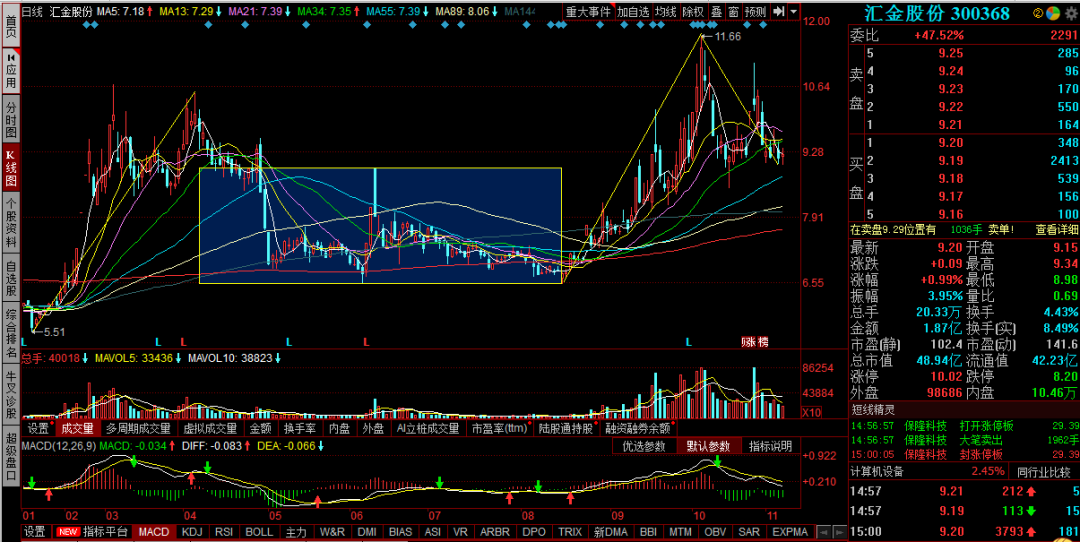Open 指标说明 indicator description
Viewport: 1080px width, 542px height.
pyautogui.click(x=771, y=446)
